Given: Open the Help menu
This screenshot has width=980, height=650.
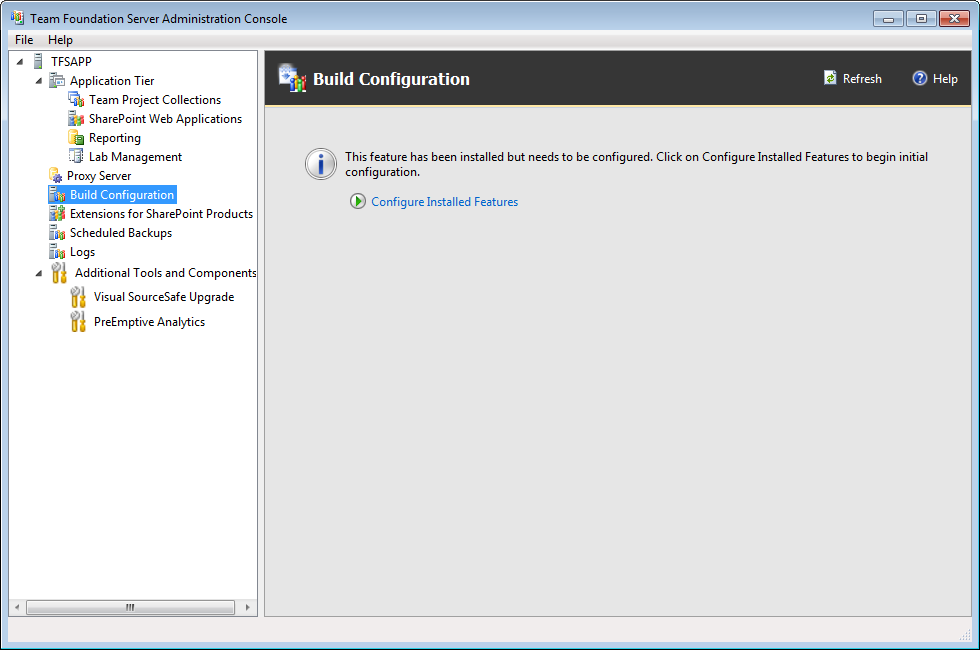Looking at the screenshot, I should point(60,39).
